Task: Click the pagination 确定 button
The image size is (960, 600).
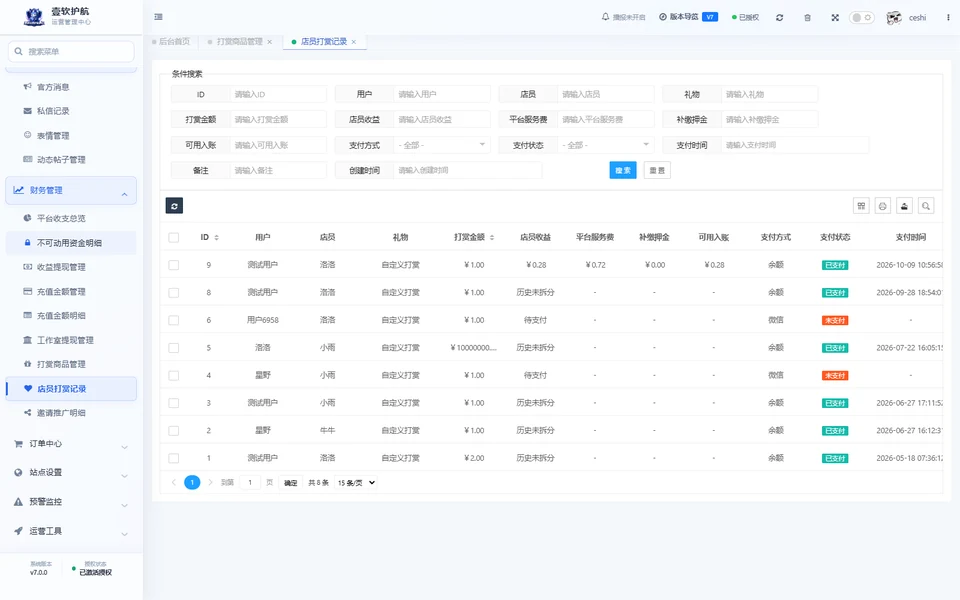Action: 291,483
